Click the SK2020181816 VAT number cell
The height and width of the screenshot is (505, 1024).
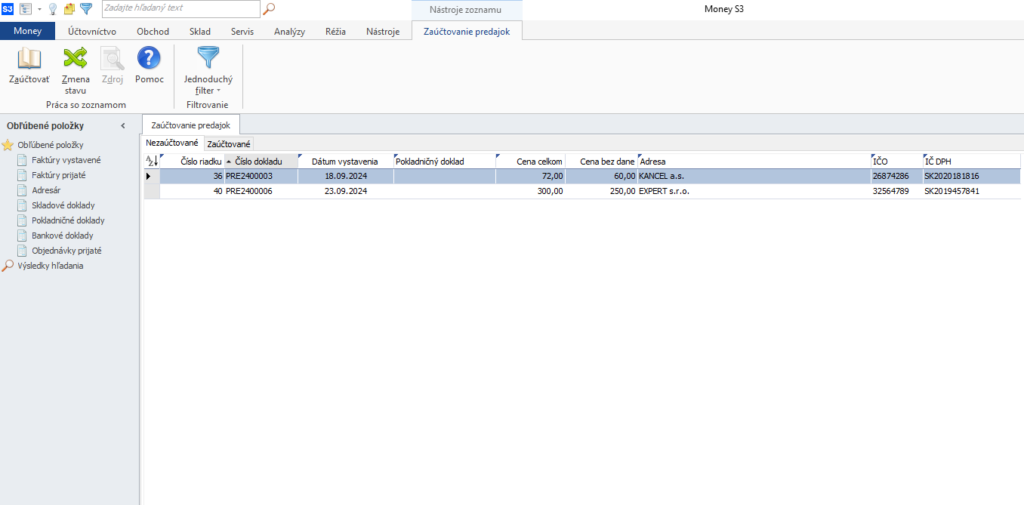[970, 176]
